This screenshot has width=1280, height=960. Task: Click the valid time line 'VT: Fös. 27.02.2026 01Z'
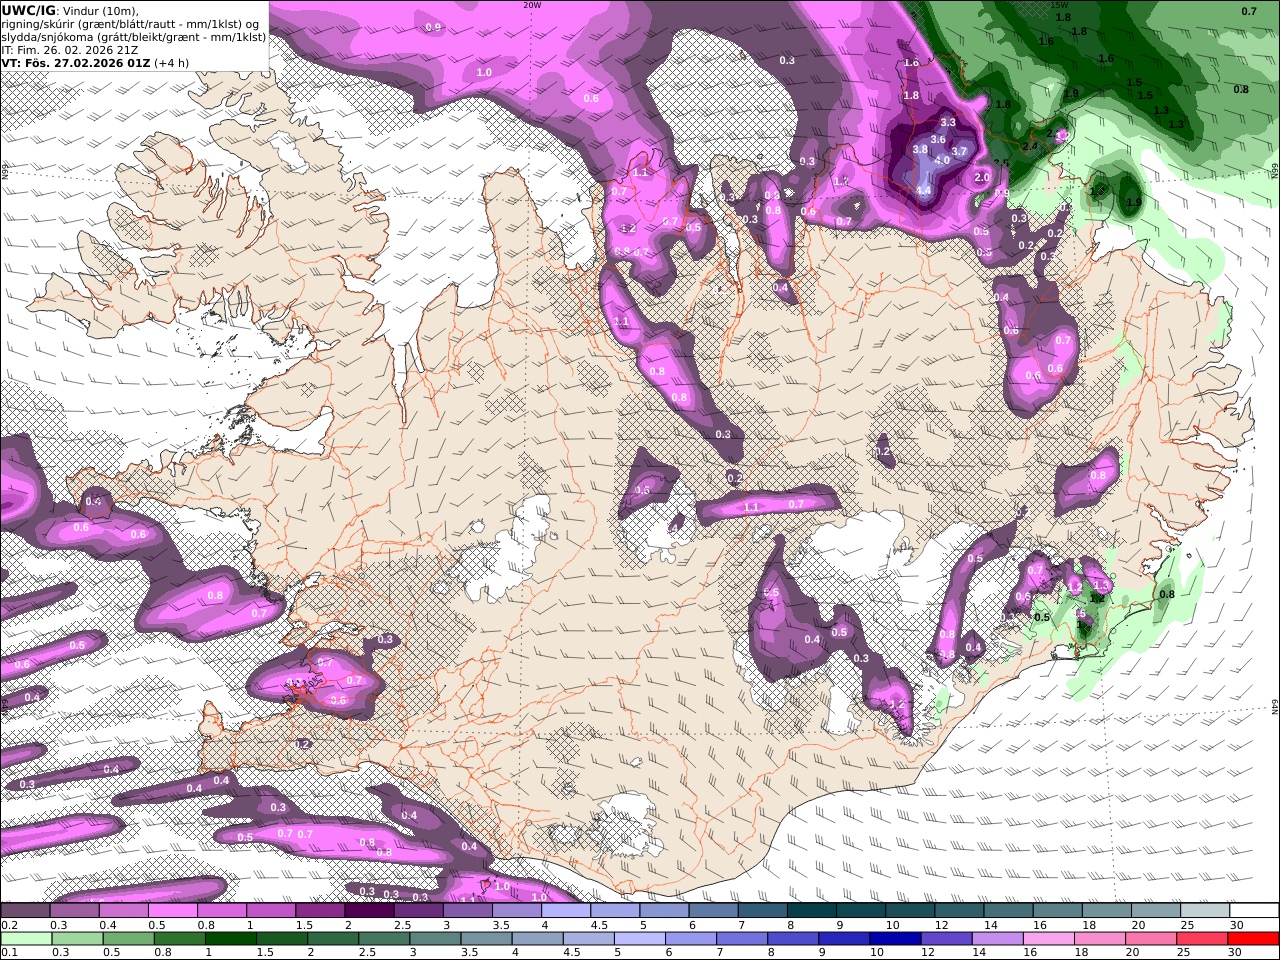click(x=76, y=62)
